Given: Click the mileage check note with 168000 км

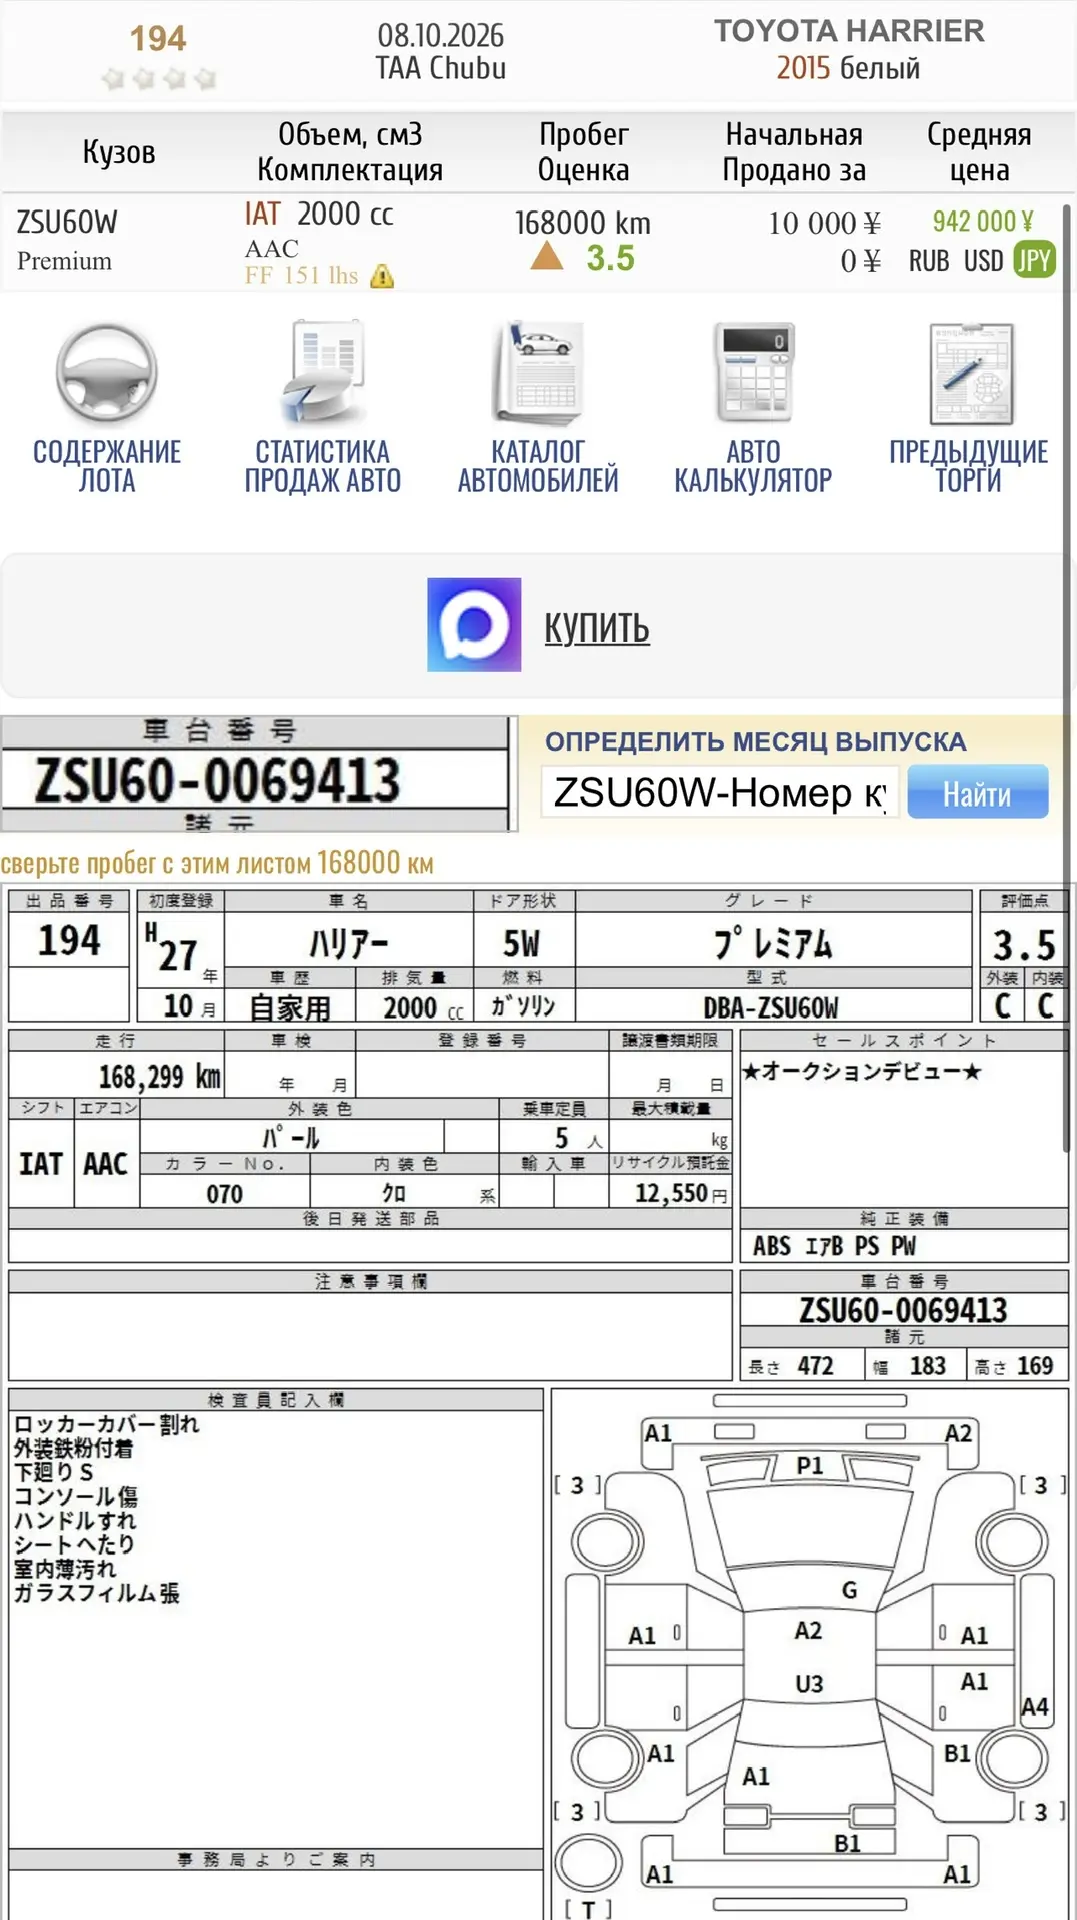Looking at the screenshot, I should 217,862.
